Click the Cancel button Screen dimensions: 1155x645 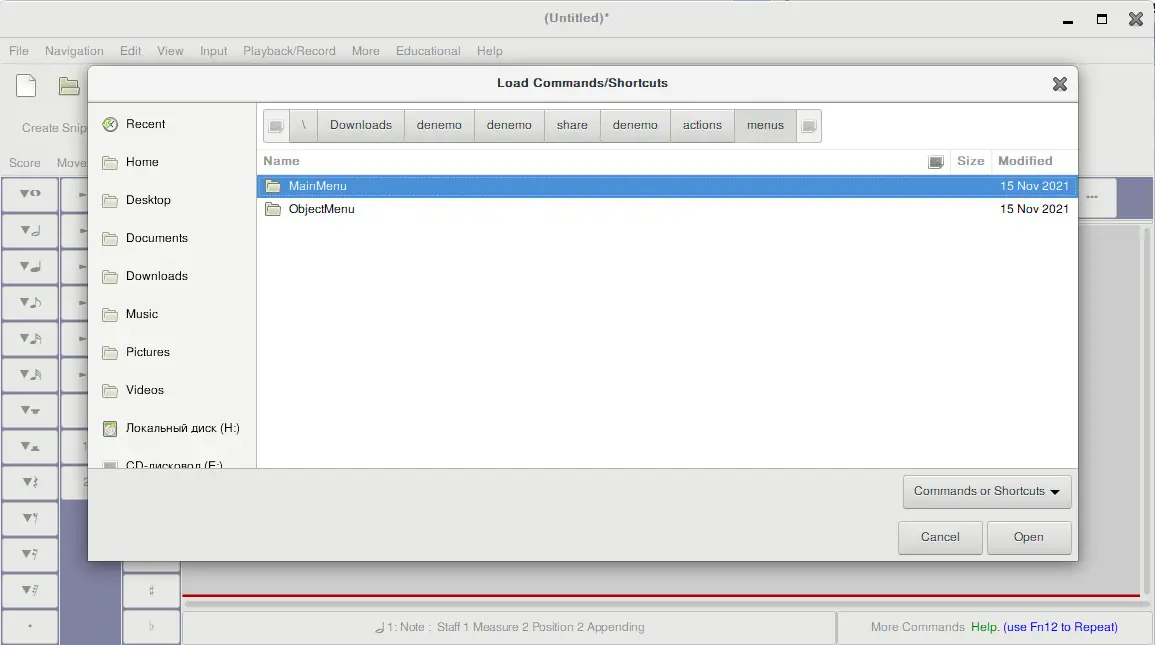pyautogui.click(x=940, y=538)
